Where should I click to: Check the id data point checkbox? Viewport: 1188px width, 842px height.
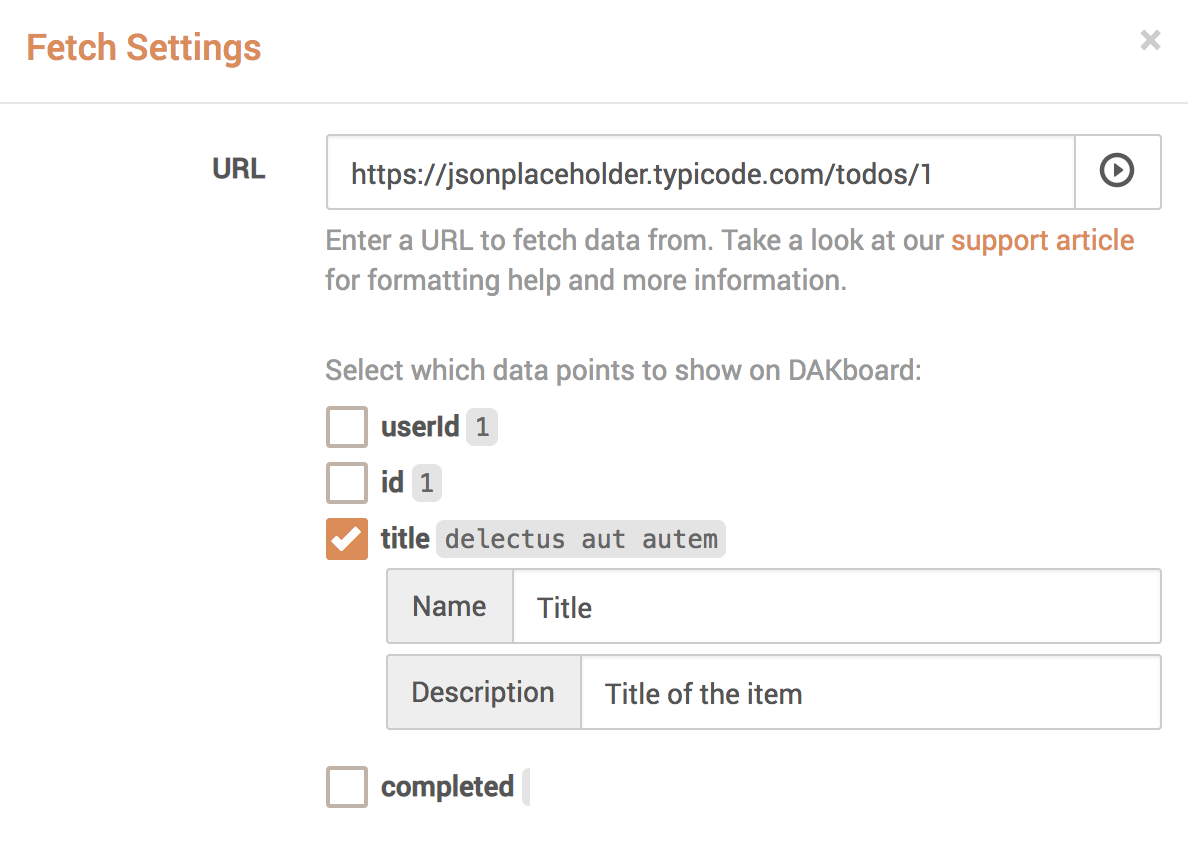point(346,483)
